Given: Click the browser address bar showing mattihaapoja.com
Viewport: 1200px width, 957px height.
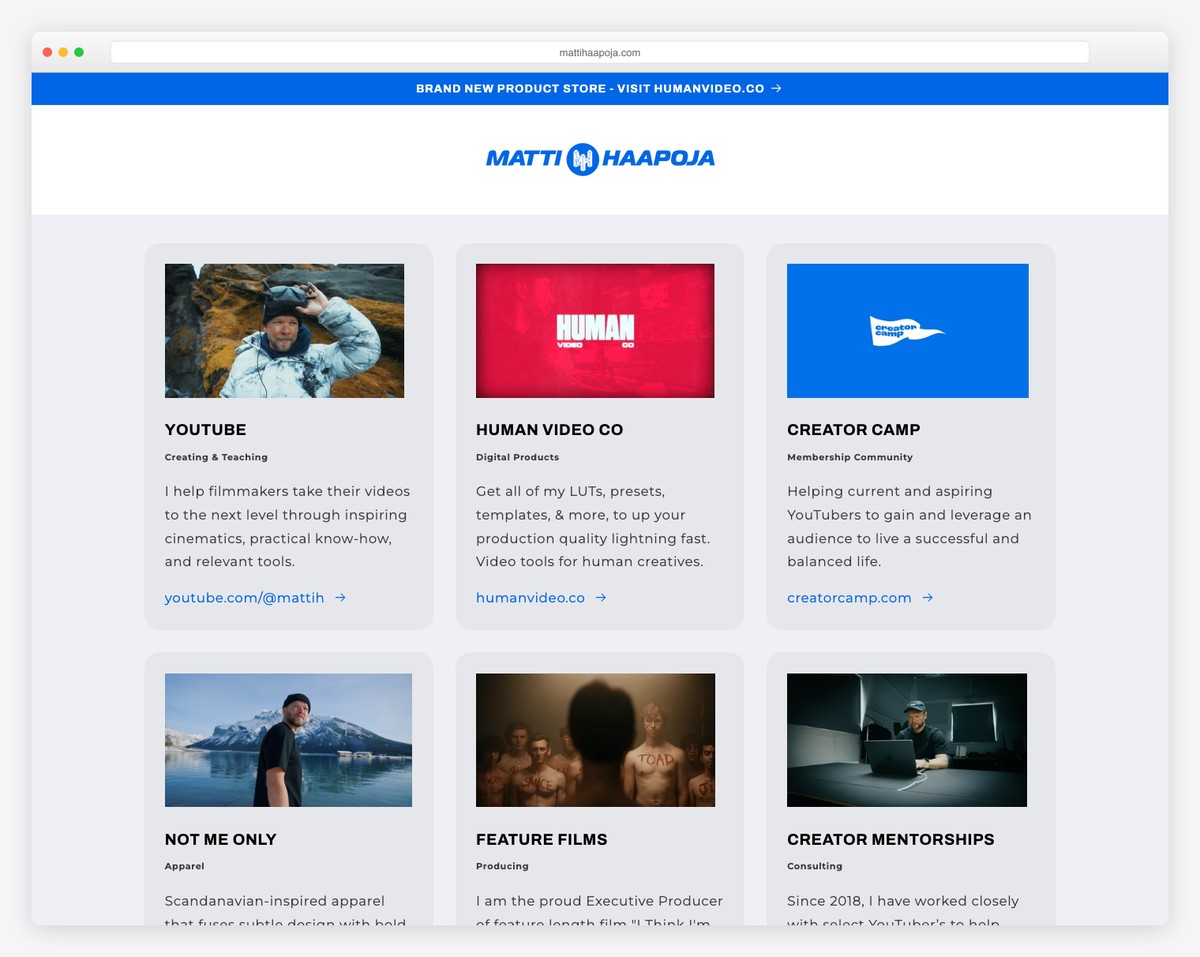Looking at the screenshot, I should coord(600,52).
